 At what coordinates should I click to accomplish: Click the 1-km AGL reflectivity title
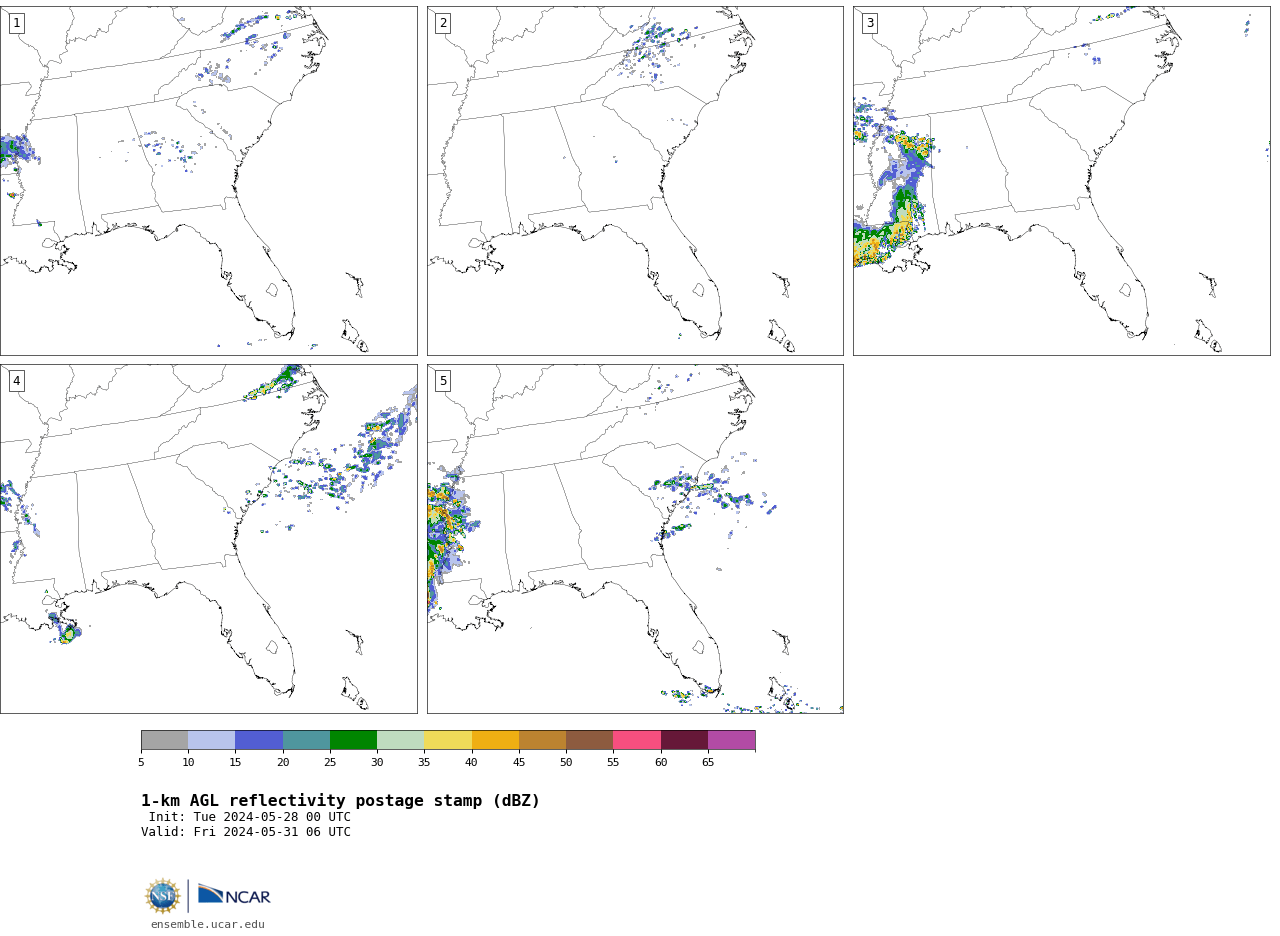pos(340,801)
